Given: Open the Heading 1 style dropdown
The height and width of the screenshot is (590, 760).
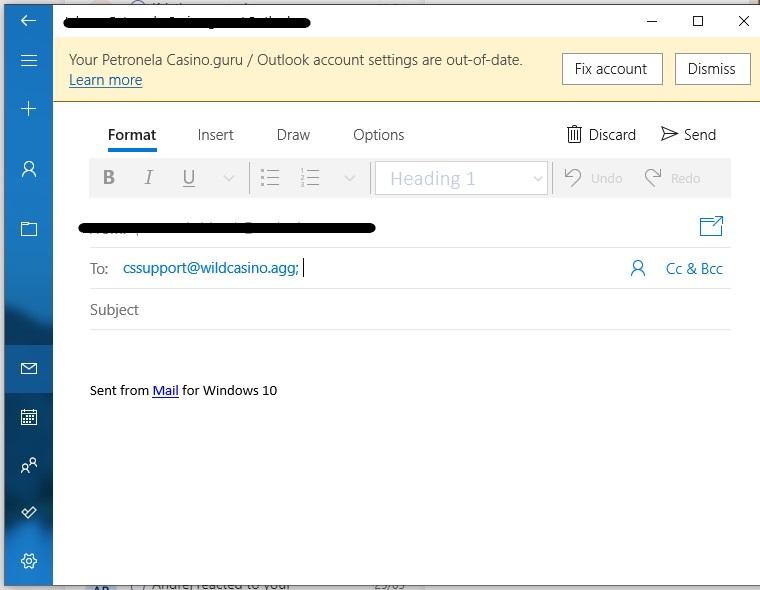Looking at the screenshot, I should [x=461, y=178].
